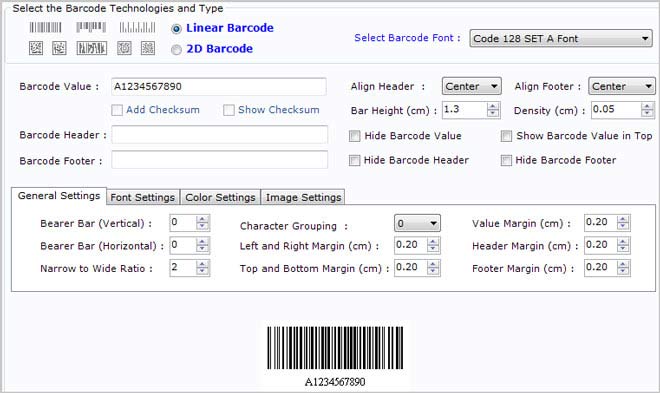Viewport: 660px width, 393px height.
Task: Check Hide Barcode Header
Action: coord(354,160)
